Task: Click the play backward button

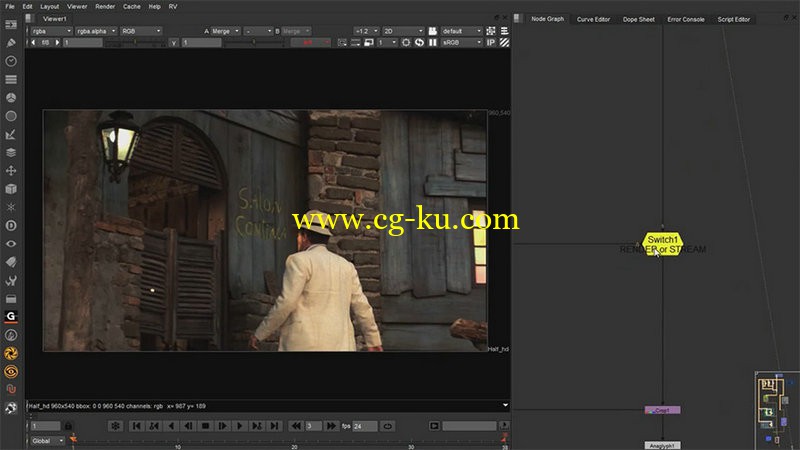Action: (x=170, y=426)
